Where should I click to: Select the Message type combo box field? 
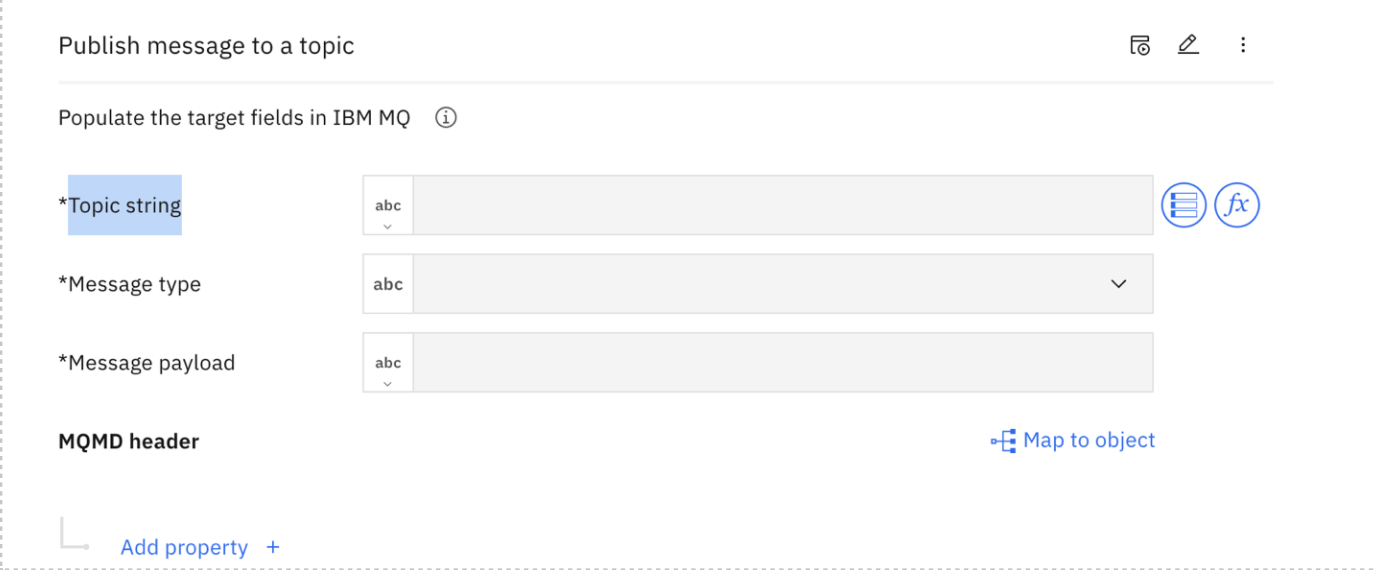click(783, 284)
